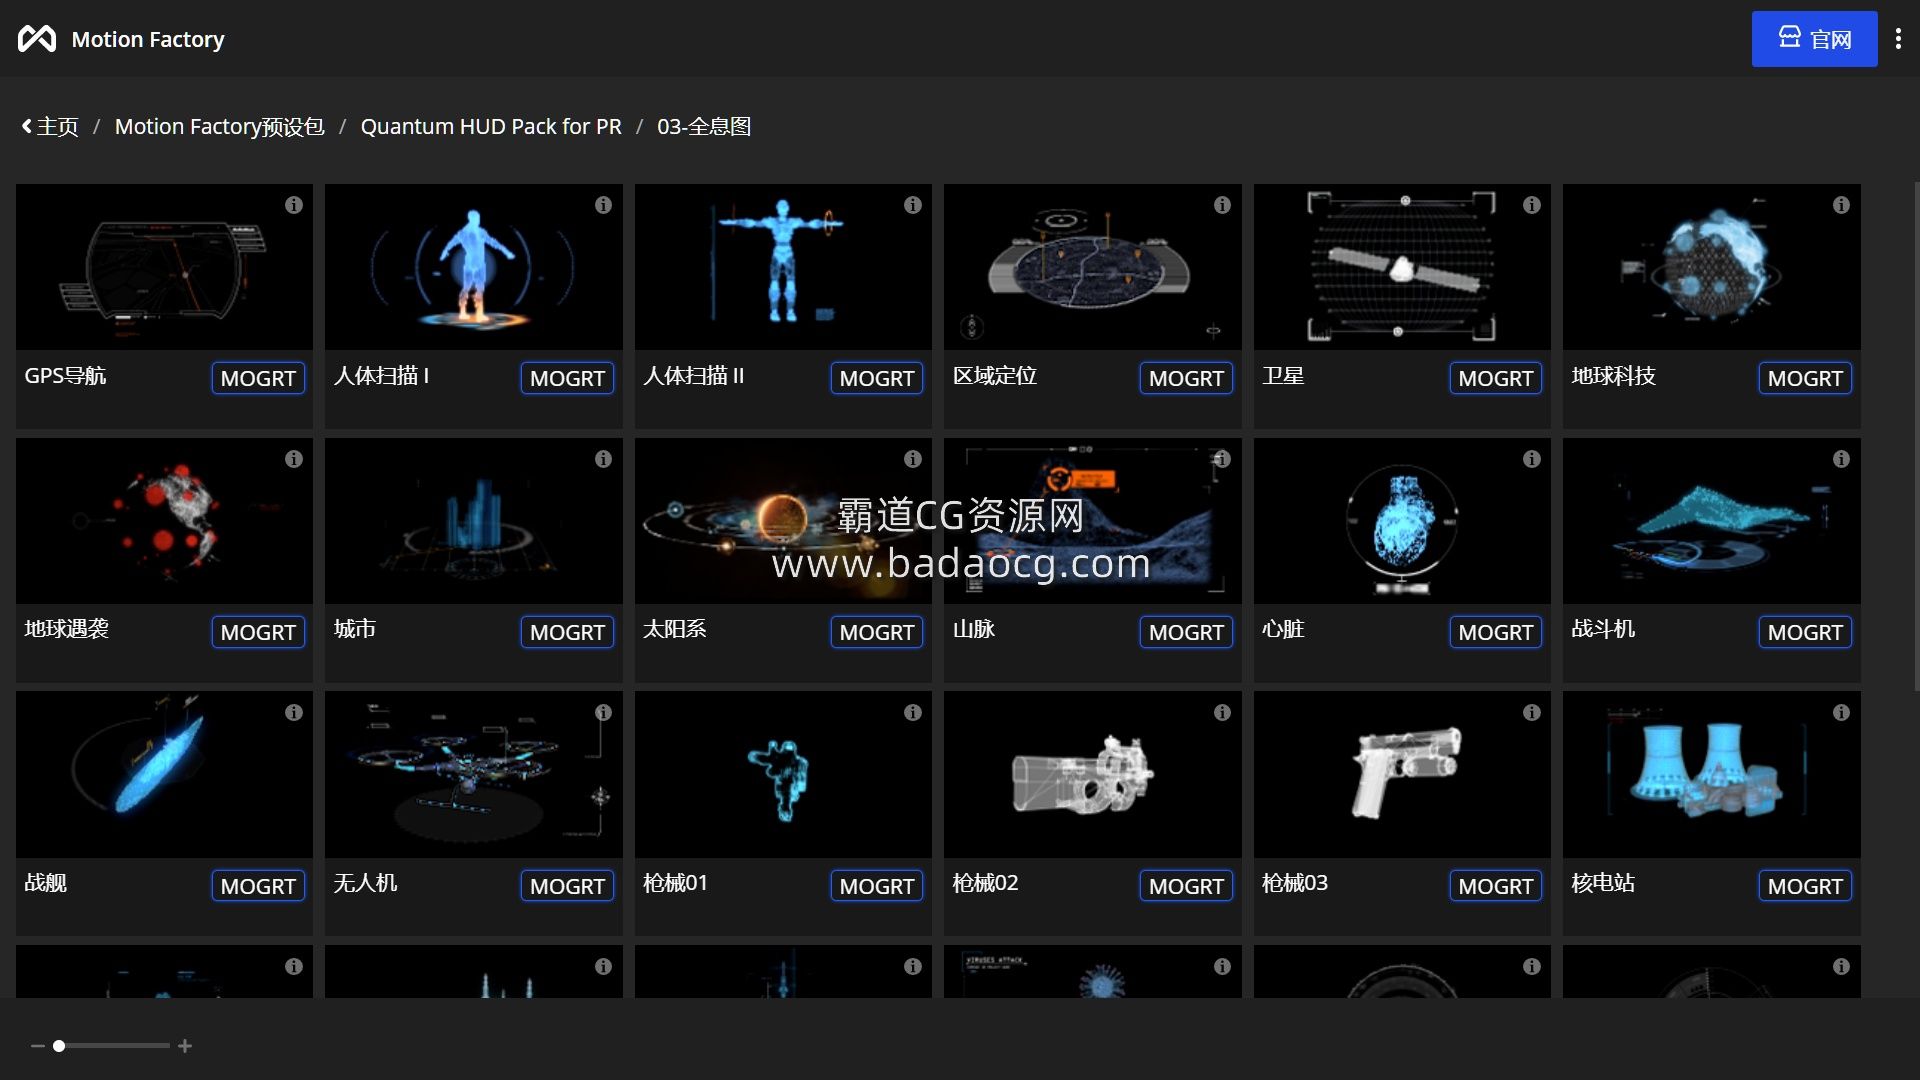Image resolution: width=1920 pixels, height=1080 pixels.
Task: Click the 人体扫描 II title text
Action: tap(693, 376)
